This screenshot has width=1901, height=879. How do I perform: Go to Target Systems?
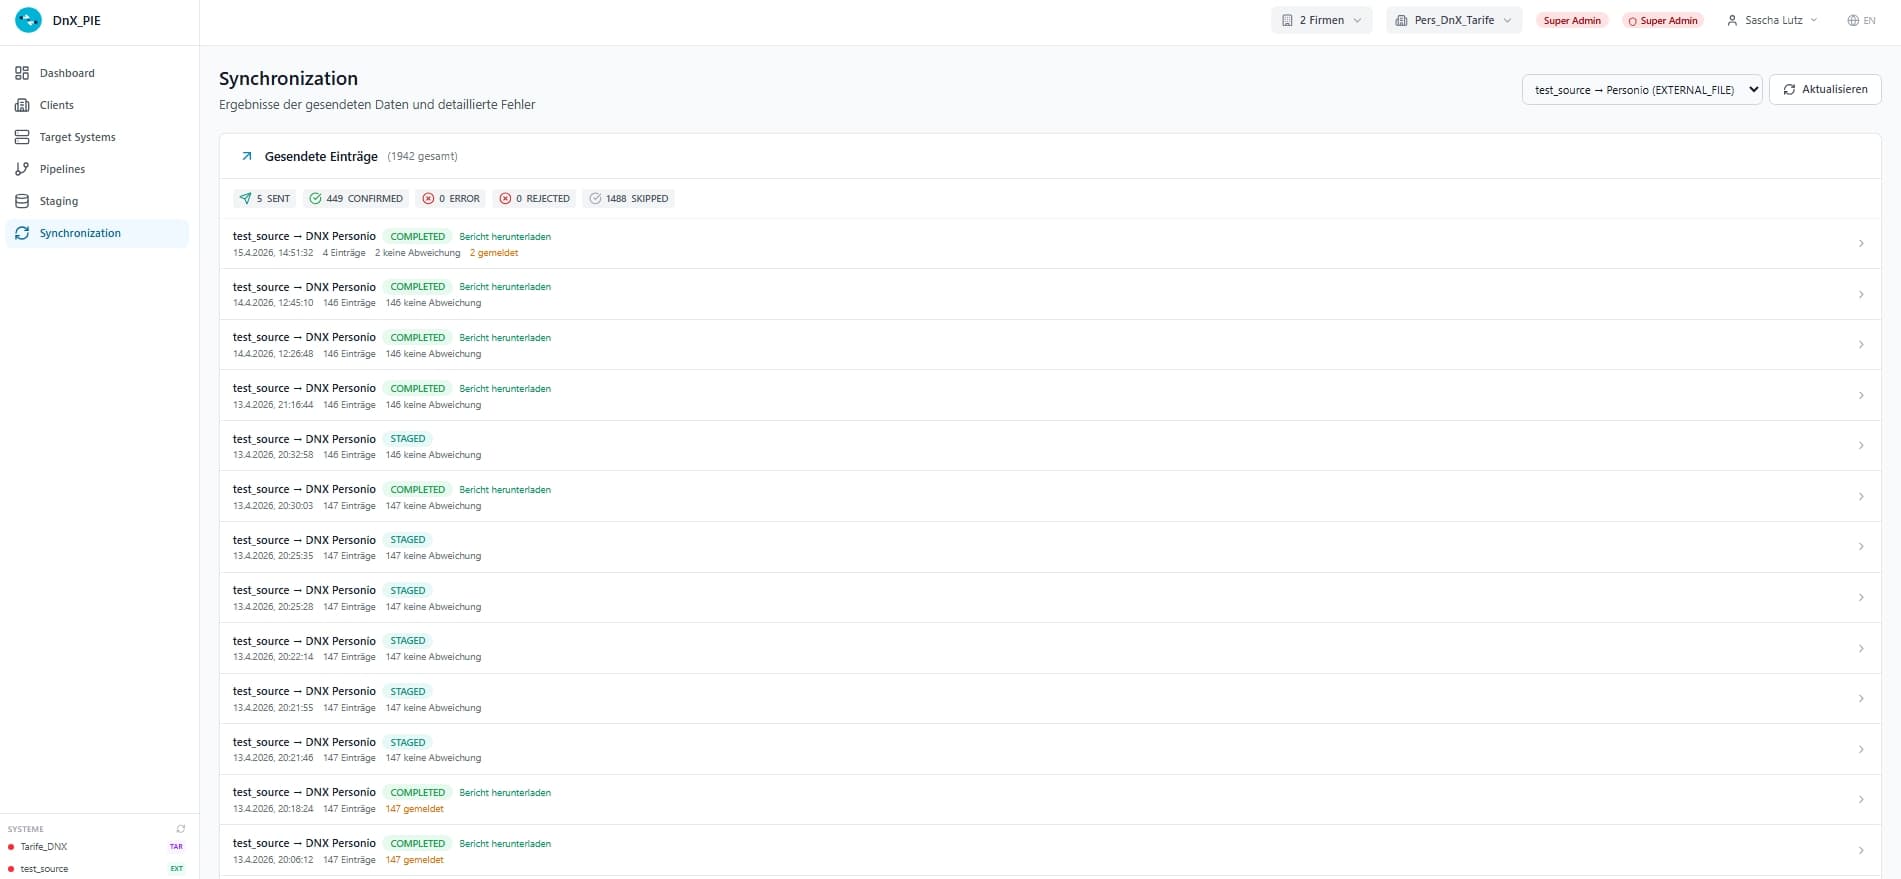tap(97, 137)
